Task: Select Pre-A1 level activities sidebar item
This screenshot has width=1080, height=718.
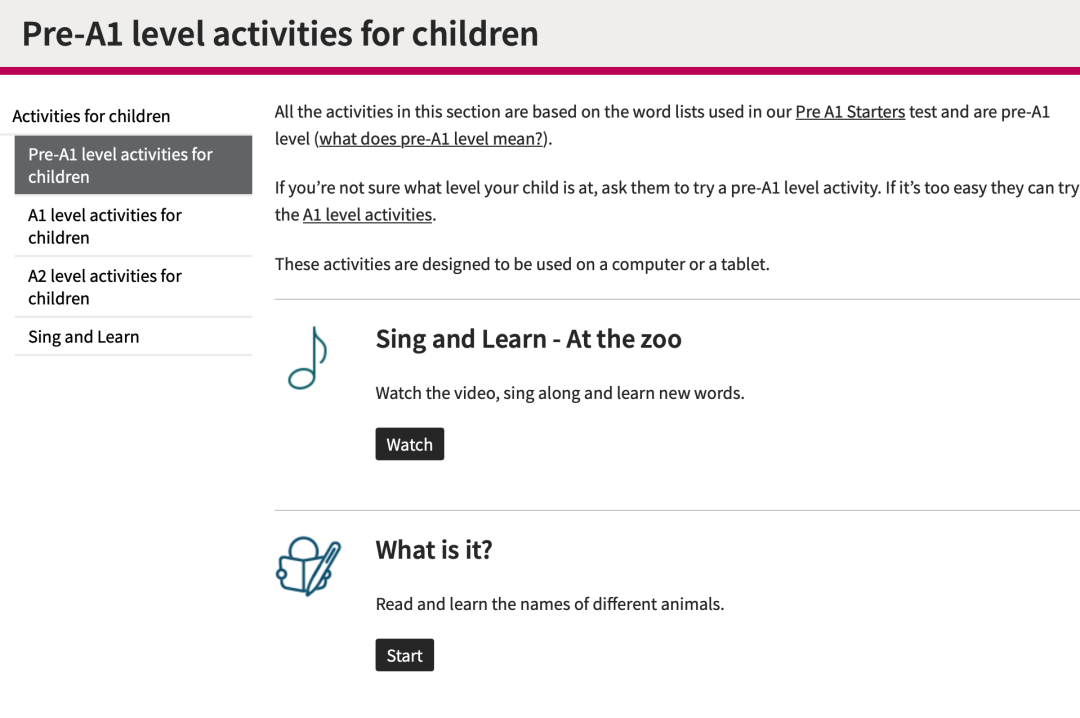Action: coord(133,165)
